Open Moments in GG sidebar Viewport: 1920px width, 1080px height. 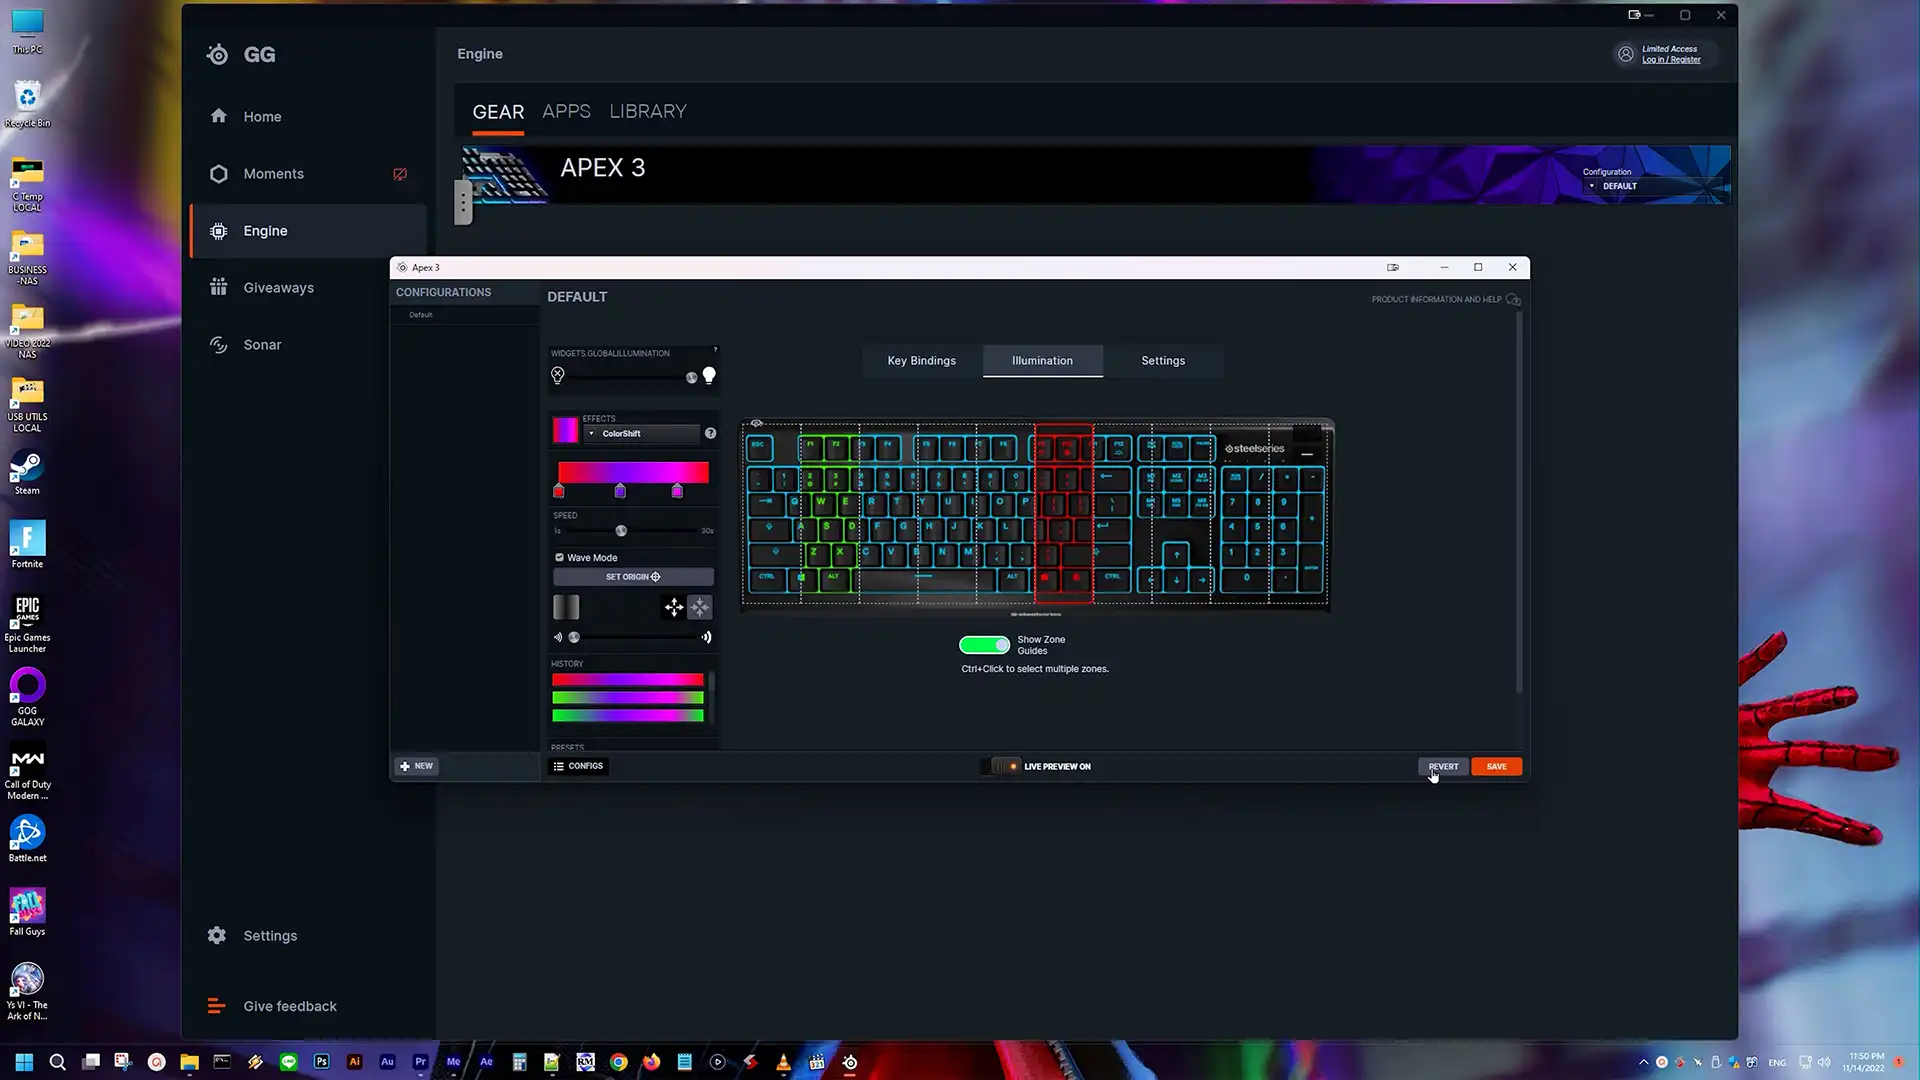(273, 174)
